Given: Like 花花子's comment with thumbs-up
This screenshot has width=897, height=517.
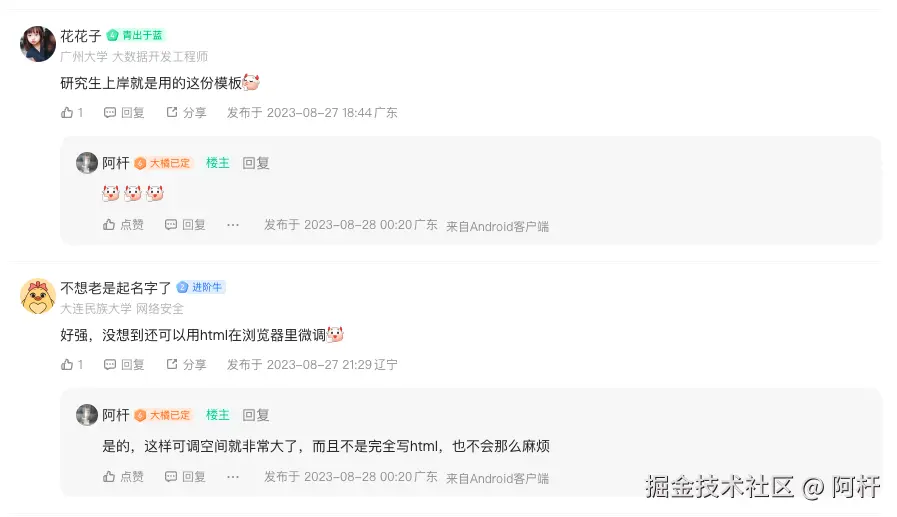Looking at the screenshot, I should 72,113.
